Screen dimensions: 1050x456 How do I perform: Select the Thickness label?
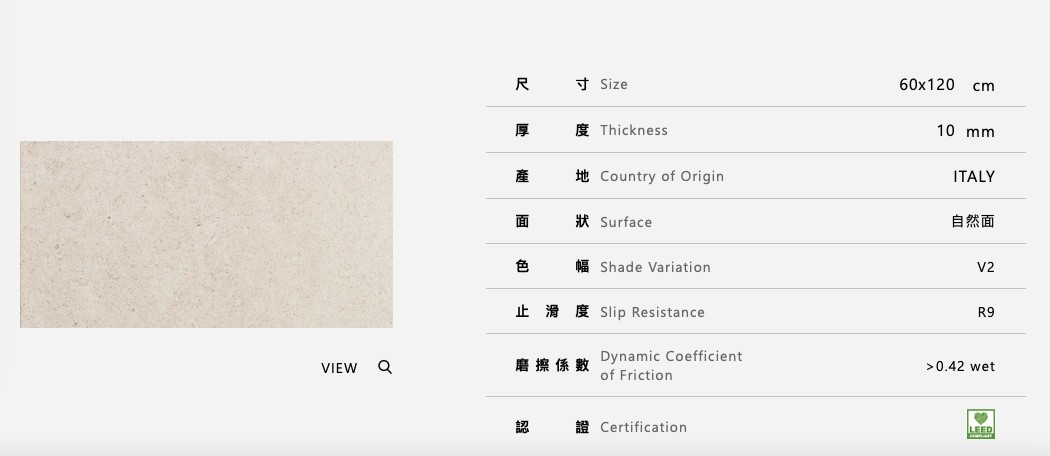(633, 130)
